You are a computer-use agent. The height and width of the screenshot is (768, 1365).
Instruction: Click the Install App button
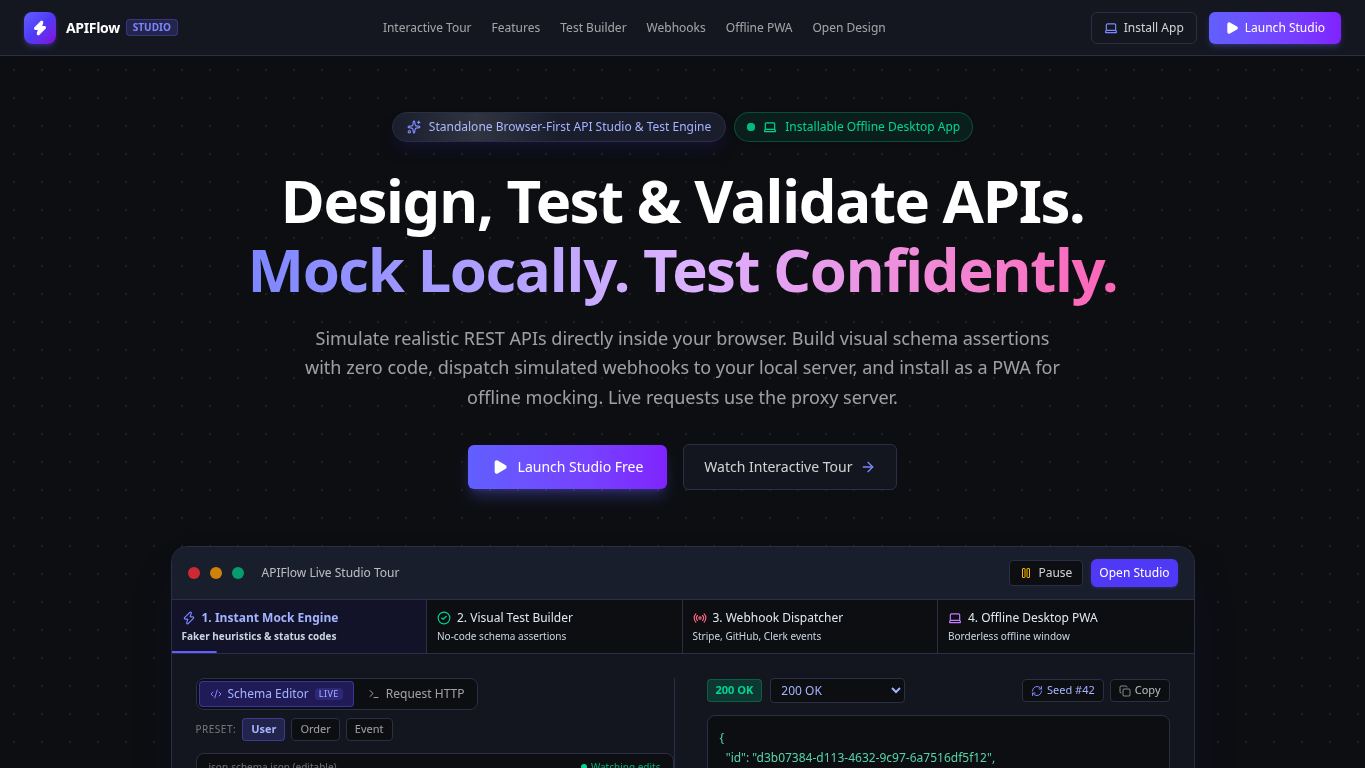(x=1144, y=28)
